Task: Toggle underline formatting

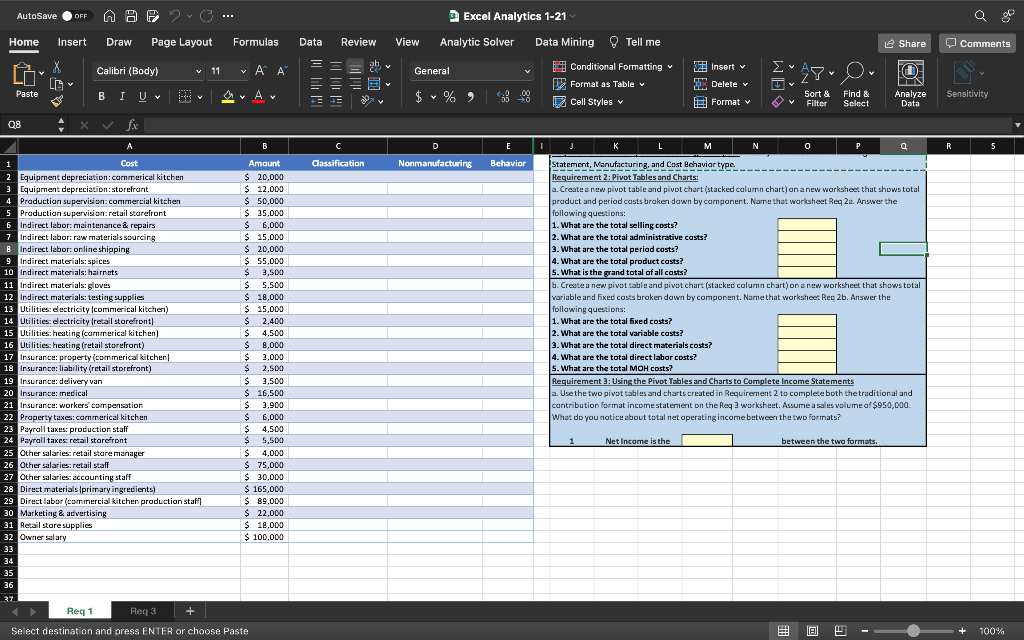Action: pos(142,97)
